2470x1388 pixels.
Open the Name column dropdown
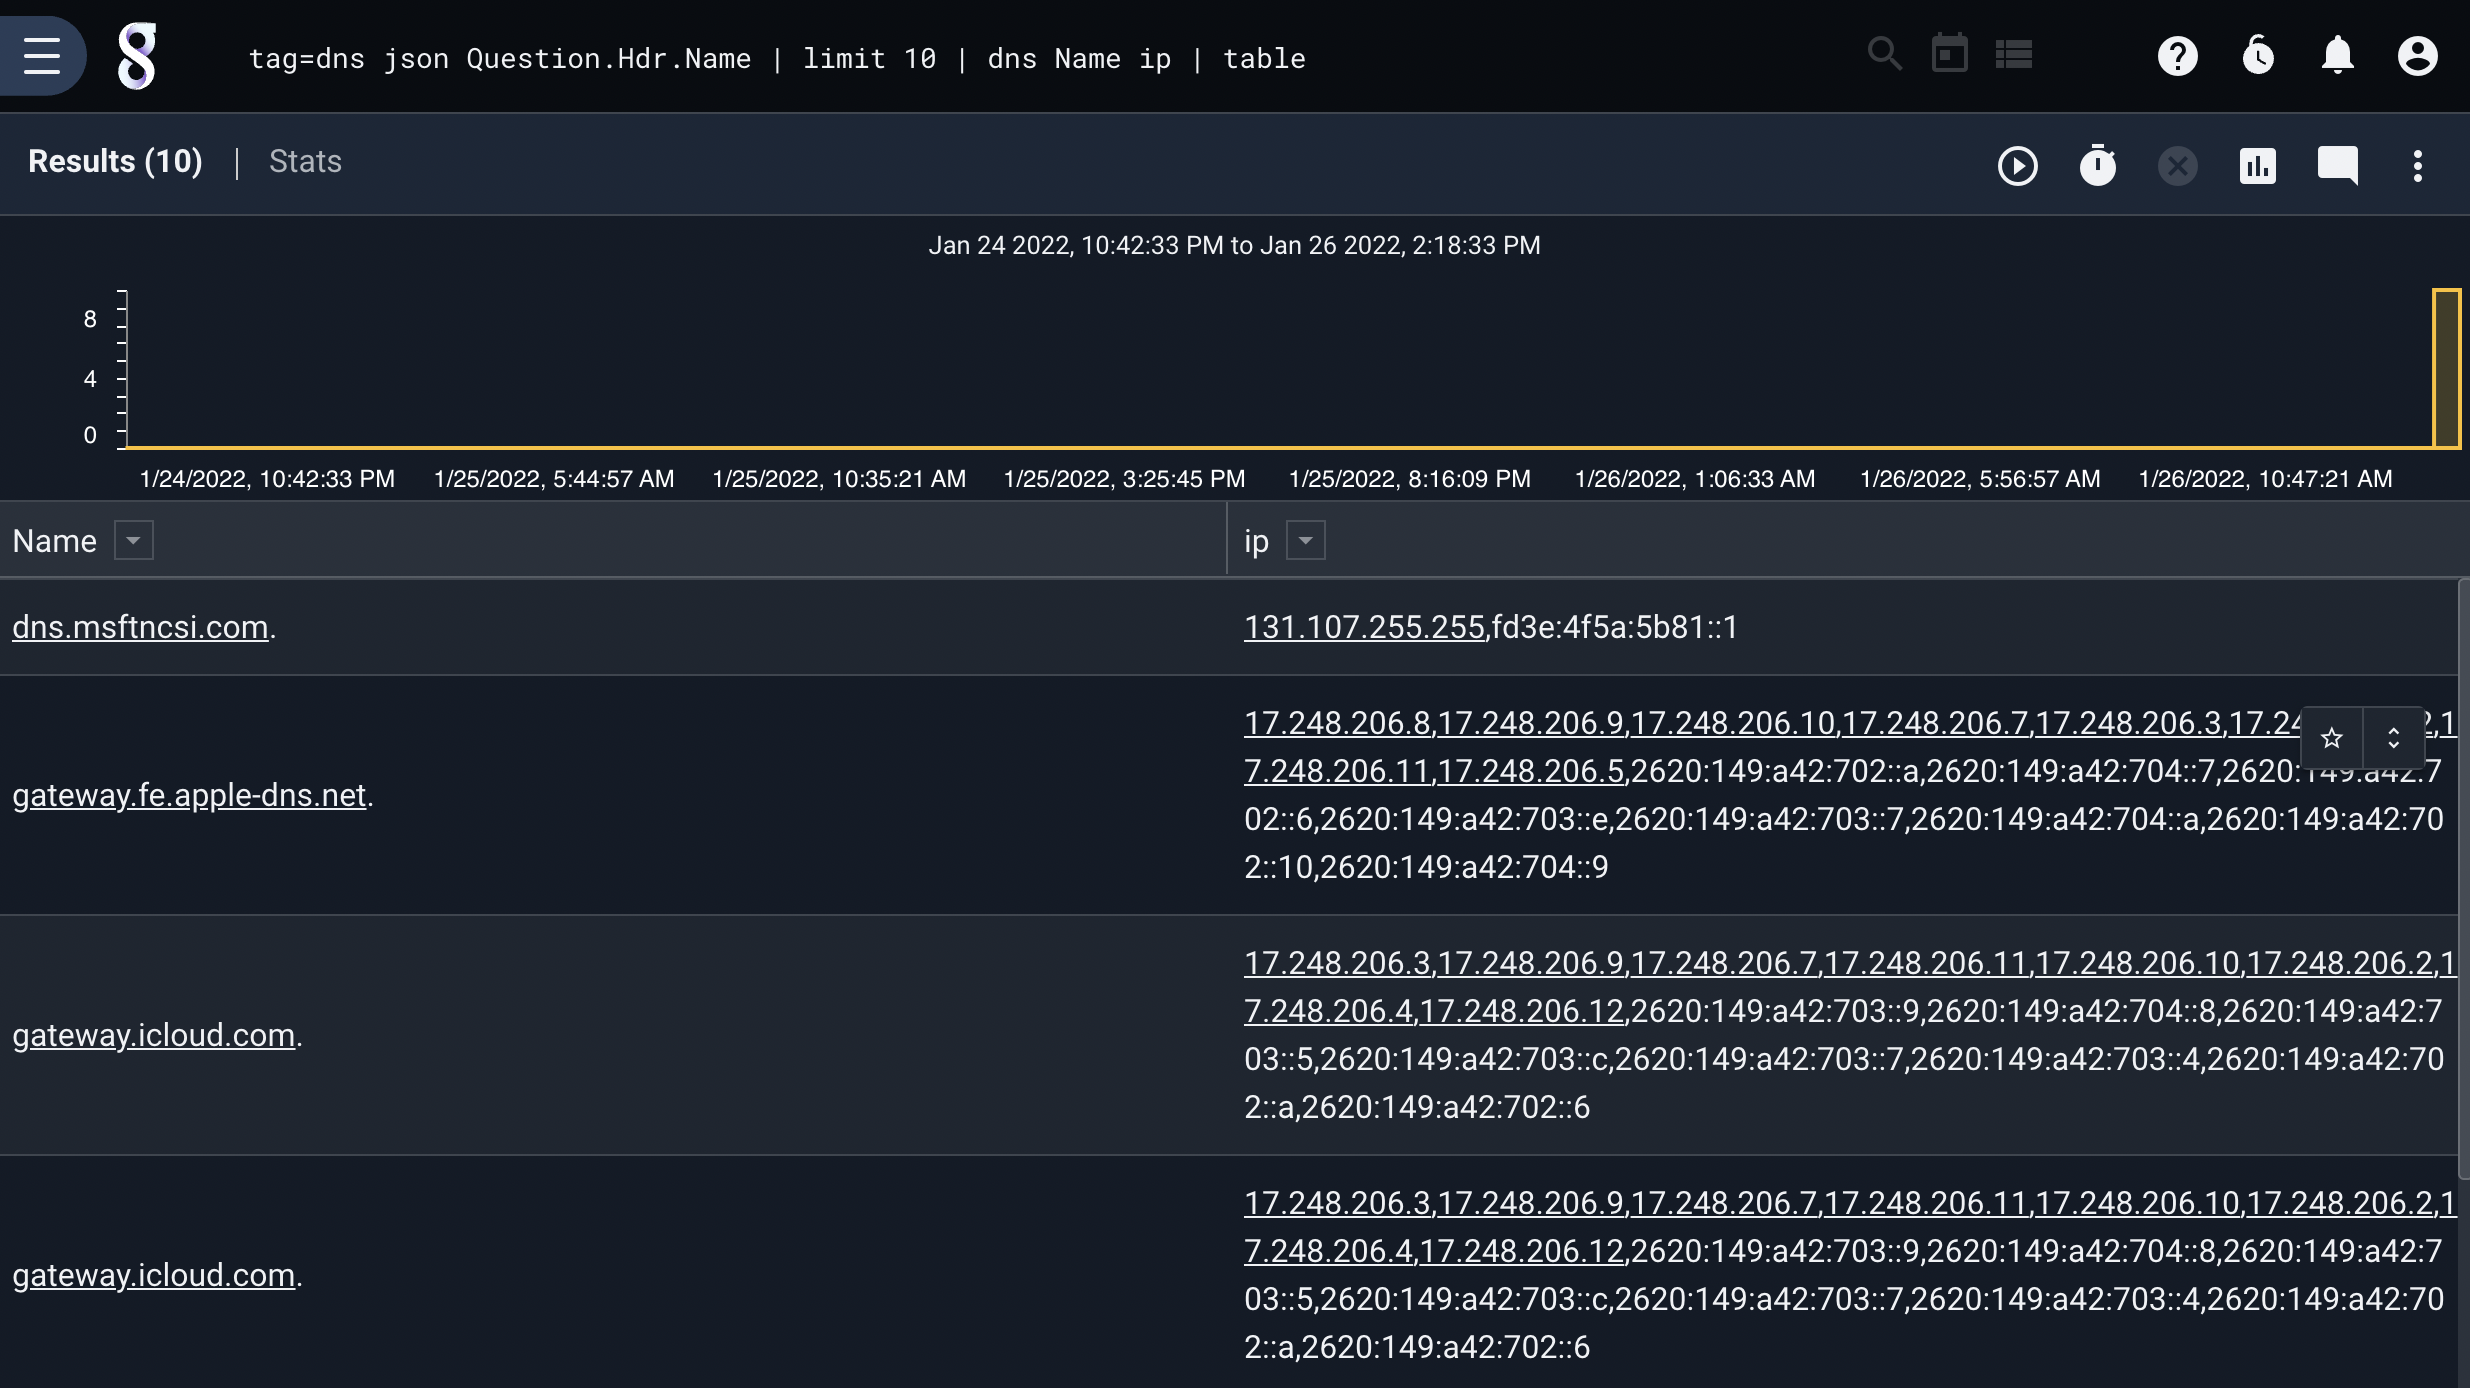133,540
